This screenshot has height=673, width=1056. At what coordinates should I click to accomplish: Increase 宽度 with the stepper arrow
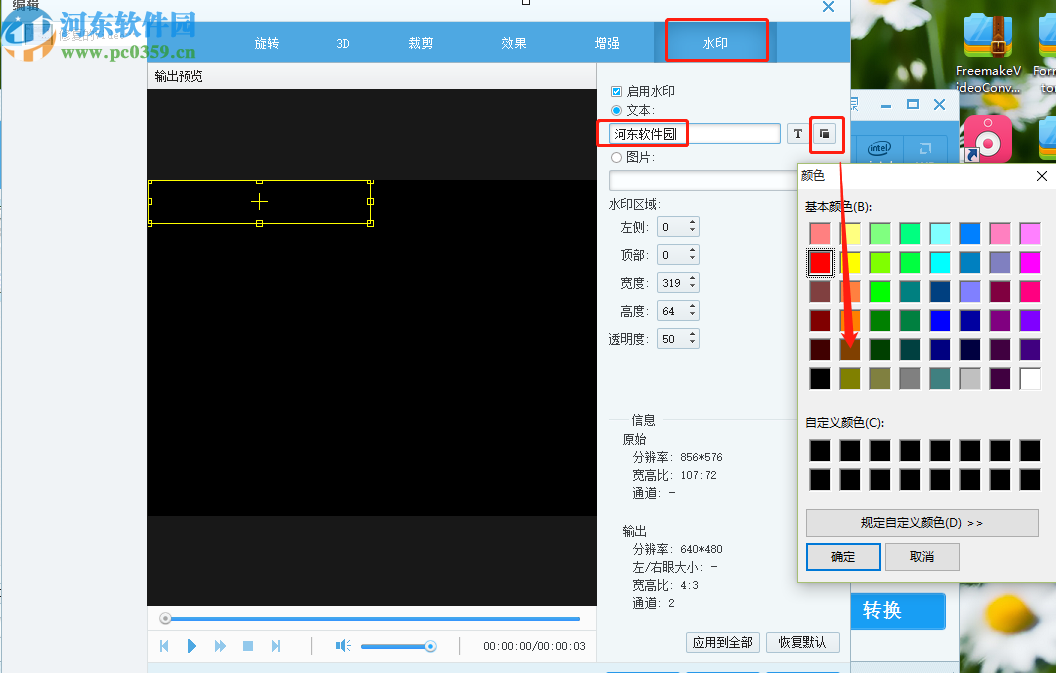pyautogui.click(x=694, y=278)
